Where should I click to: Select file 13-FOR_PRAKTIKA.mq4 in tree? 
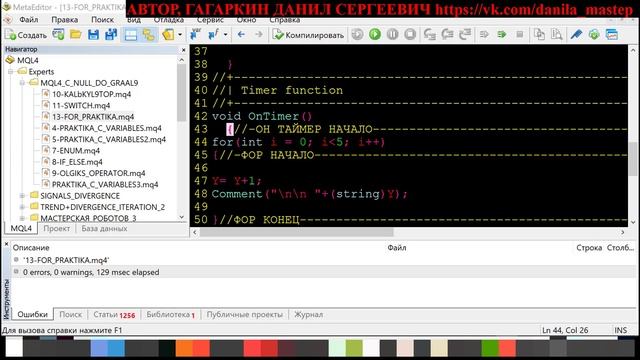tap(93, 117)
